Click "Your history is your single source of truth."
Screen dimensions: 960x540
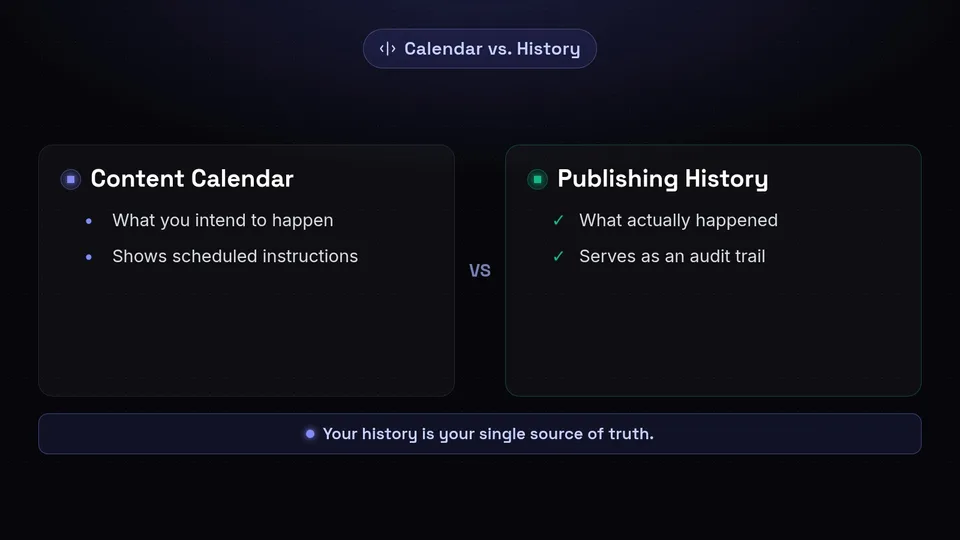point(488,433)
